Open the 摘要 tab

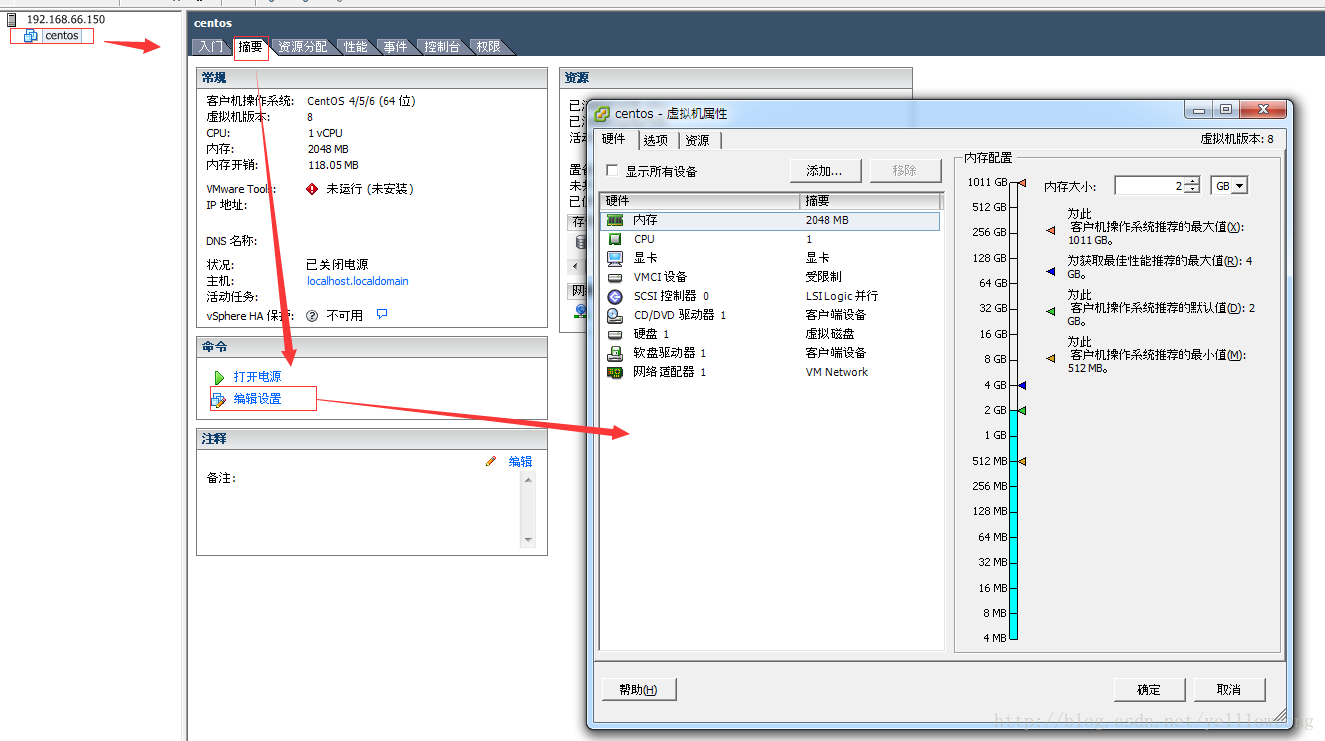[251, 47]
